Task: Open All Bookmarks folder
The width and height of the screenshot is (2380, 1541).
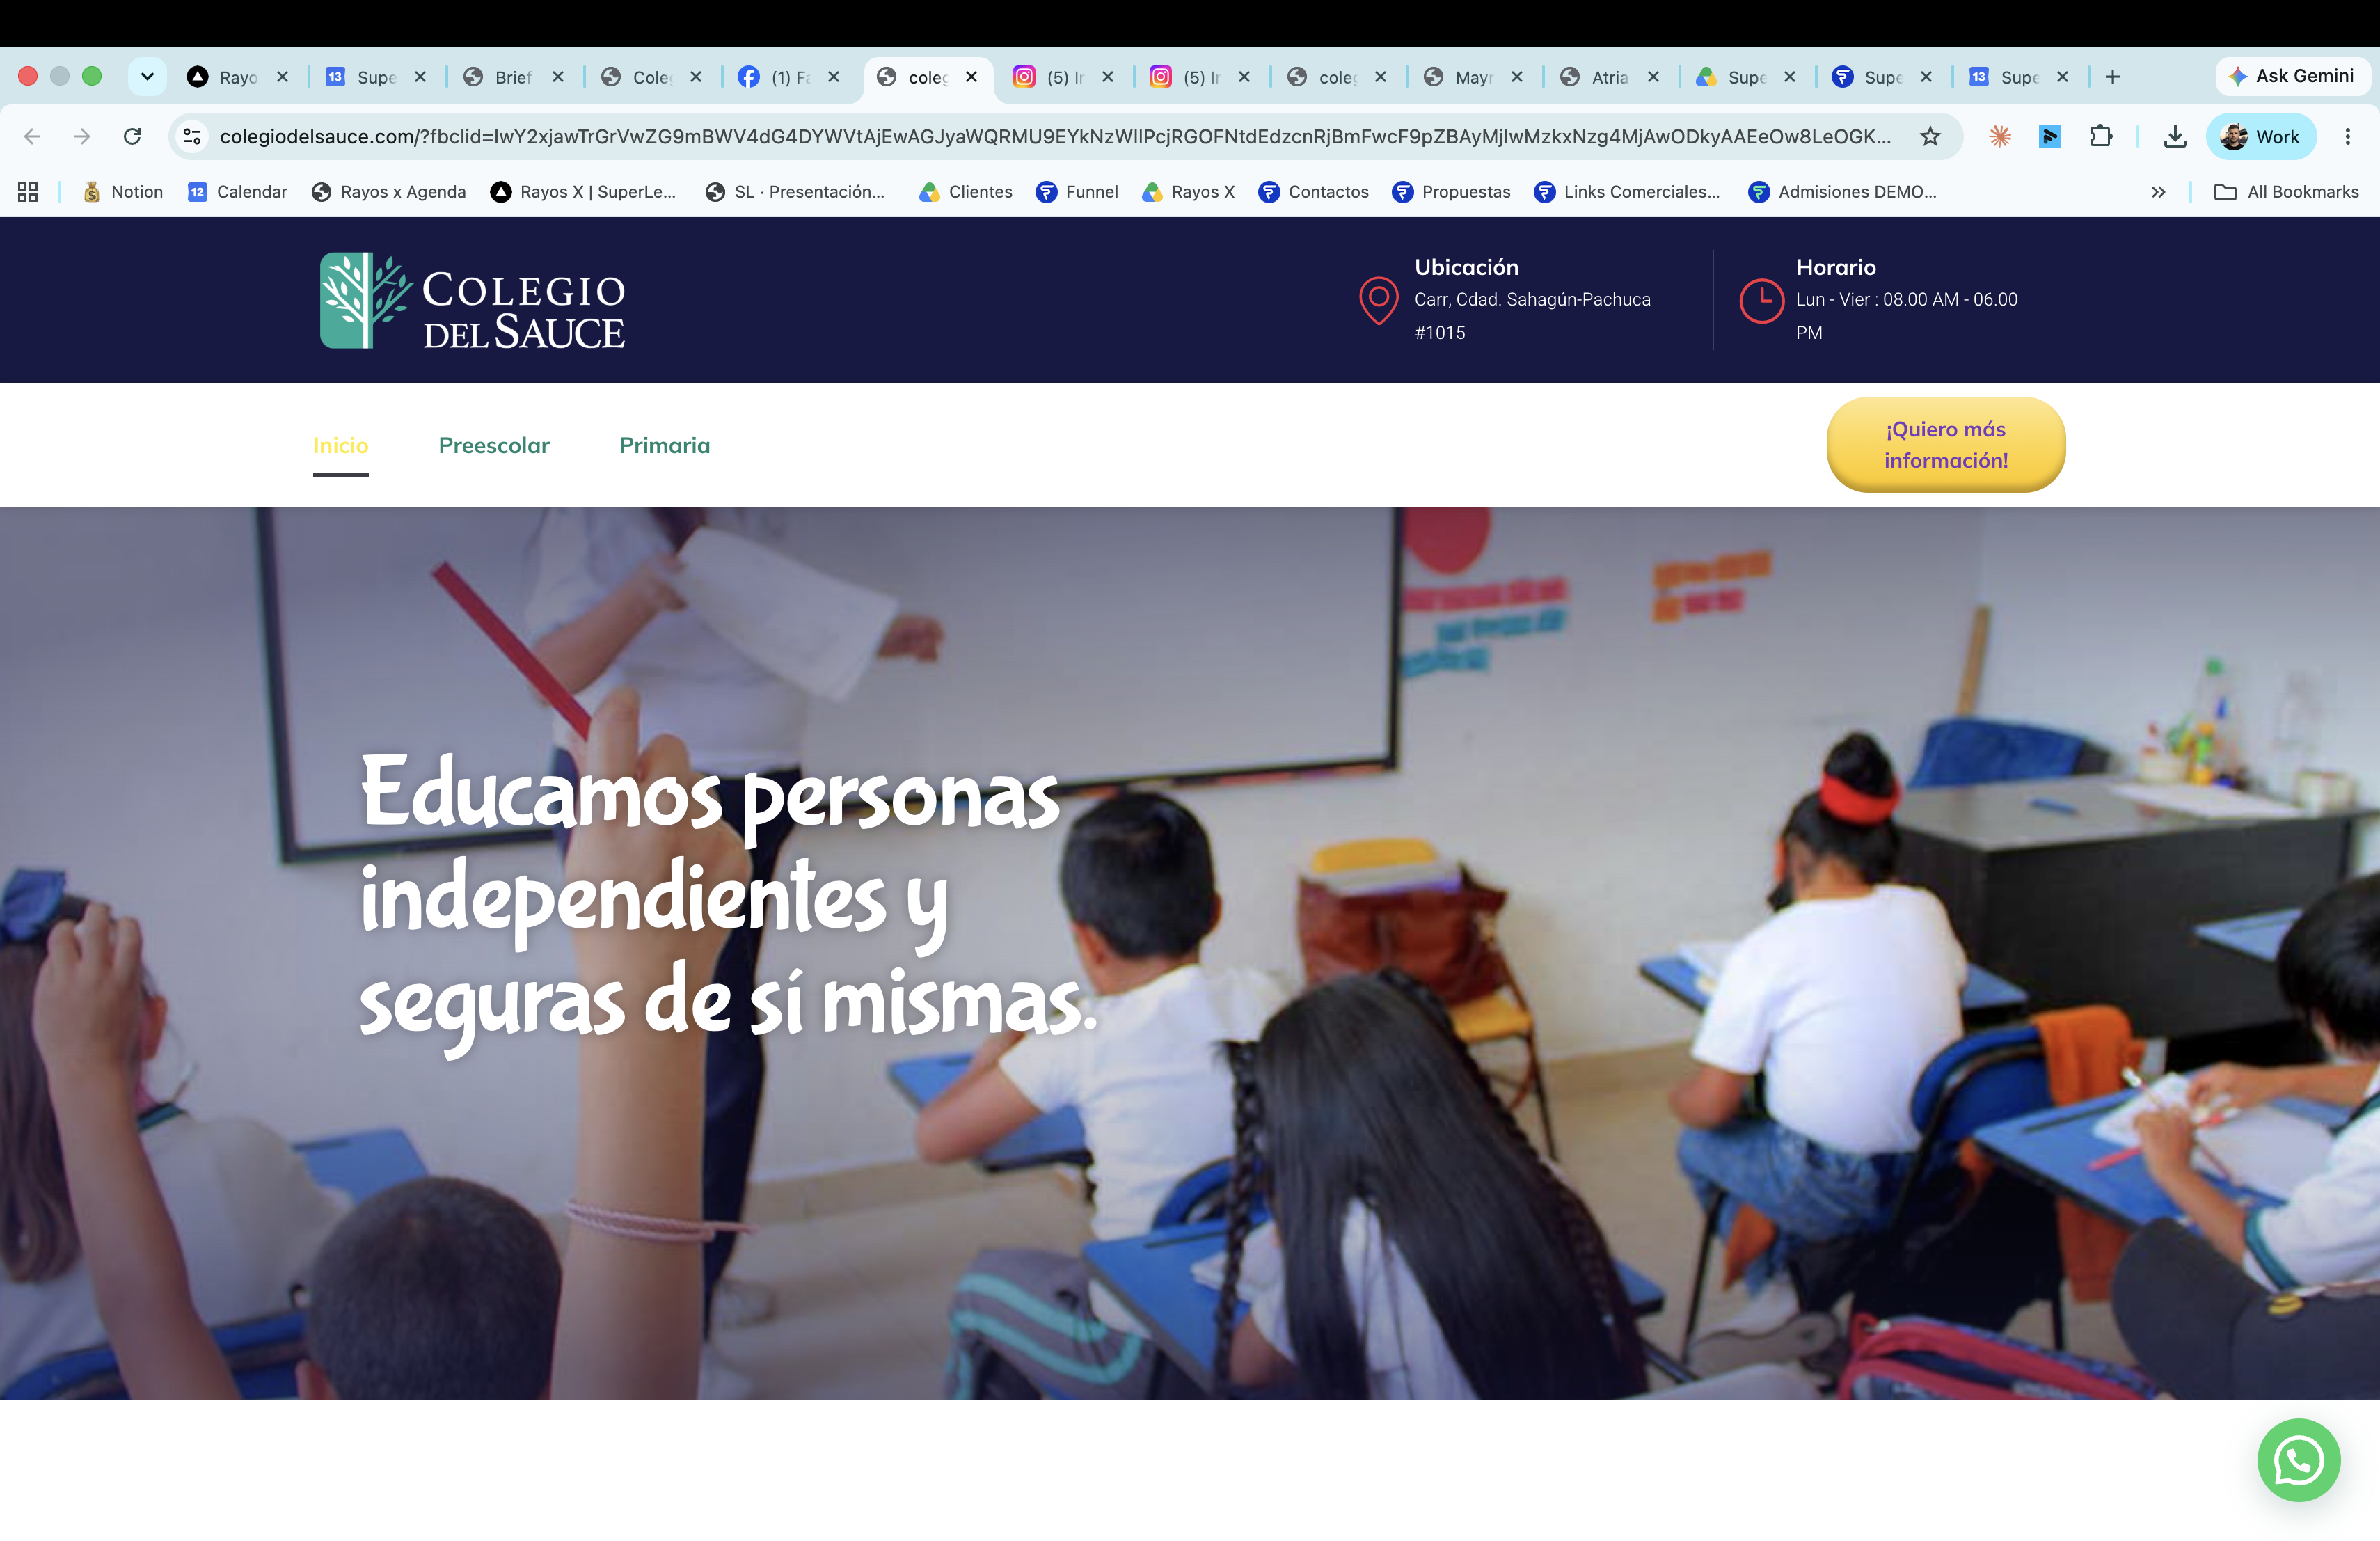Action: 2286,192
